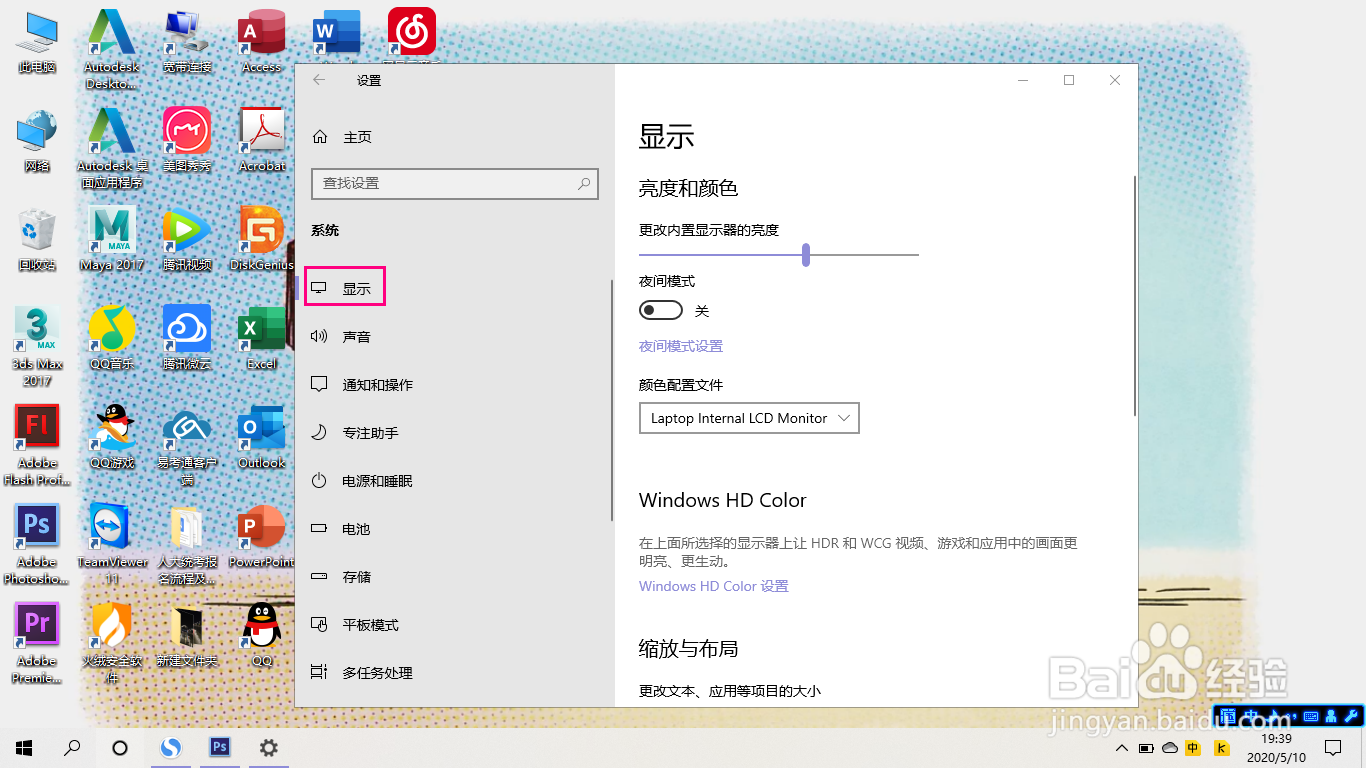Expand hidden icons in system tray
This screenshot has height=768, width=1366.
[x=1121, y=747]
